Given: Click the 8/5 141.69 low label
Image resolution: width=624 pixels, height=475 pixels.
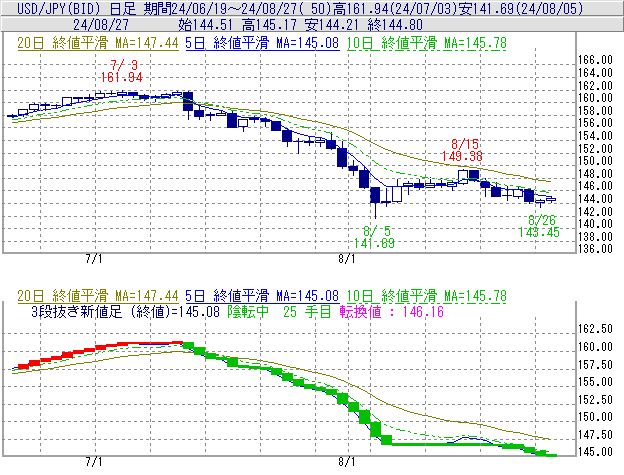Looking at the screenshot, I should [x=374, y=237].
